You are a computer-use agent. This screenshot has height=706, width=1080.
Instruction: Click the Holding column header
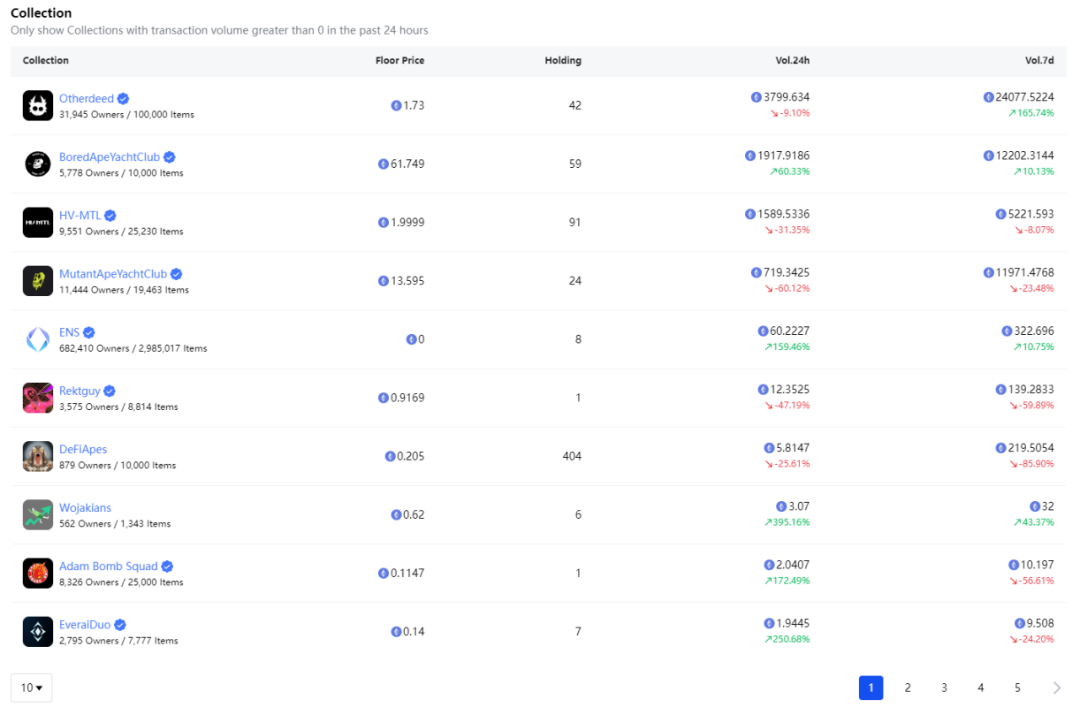pyautogui.click(x=562, y=61)
